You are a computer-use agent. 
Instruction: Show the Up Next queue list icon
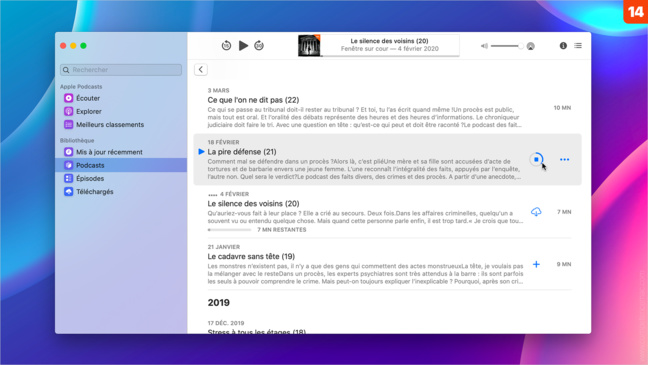point(578,45)
